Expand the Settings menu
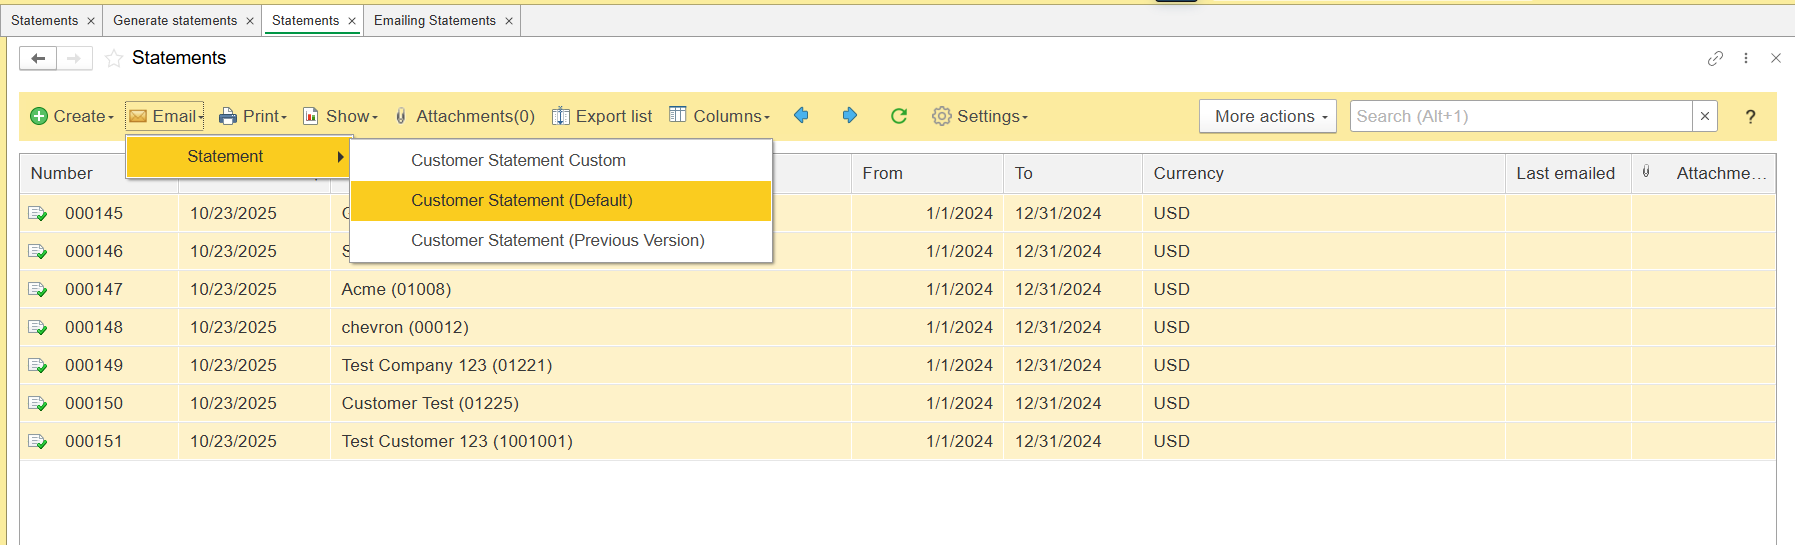Image resolution: width=1795 pixels, height=545 pixels. click(x=979, y=117)
